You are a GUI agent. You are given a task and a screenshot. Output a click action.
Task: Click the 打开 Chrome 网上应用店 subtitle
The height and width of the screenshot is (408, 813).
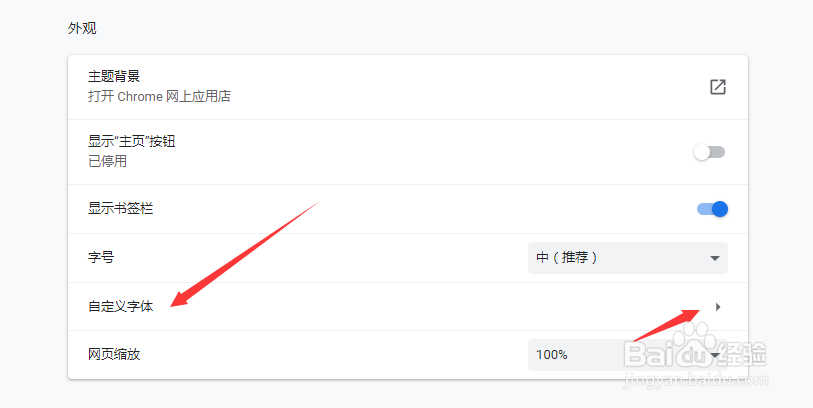[x=159, y=96]
